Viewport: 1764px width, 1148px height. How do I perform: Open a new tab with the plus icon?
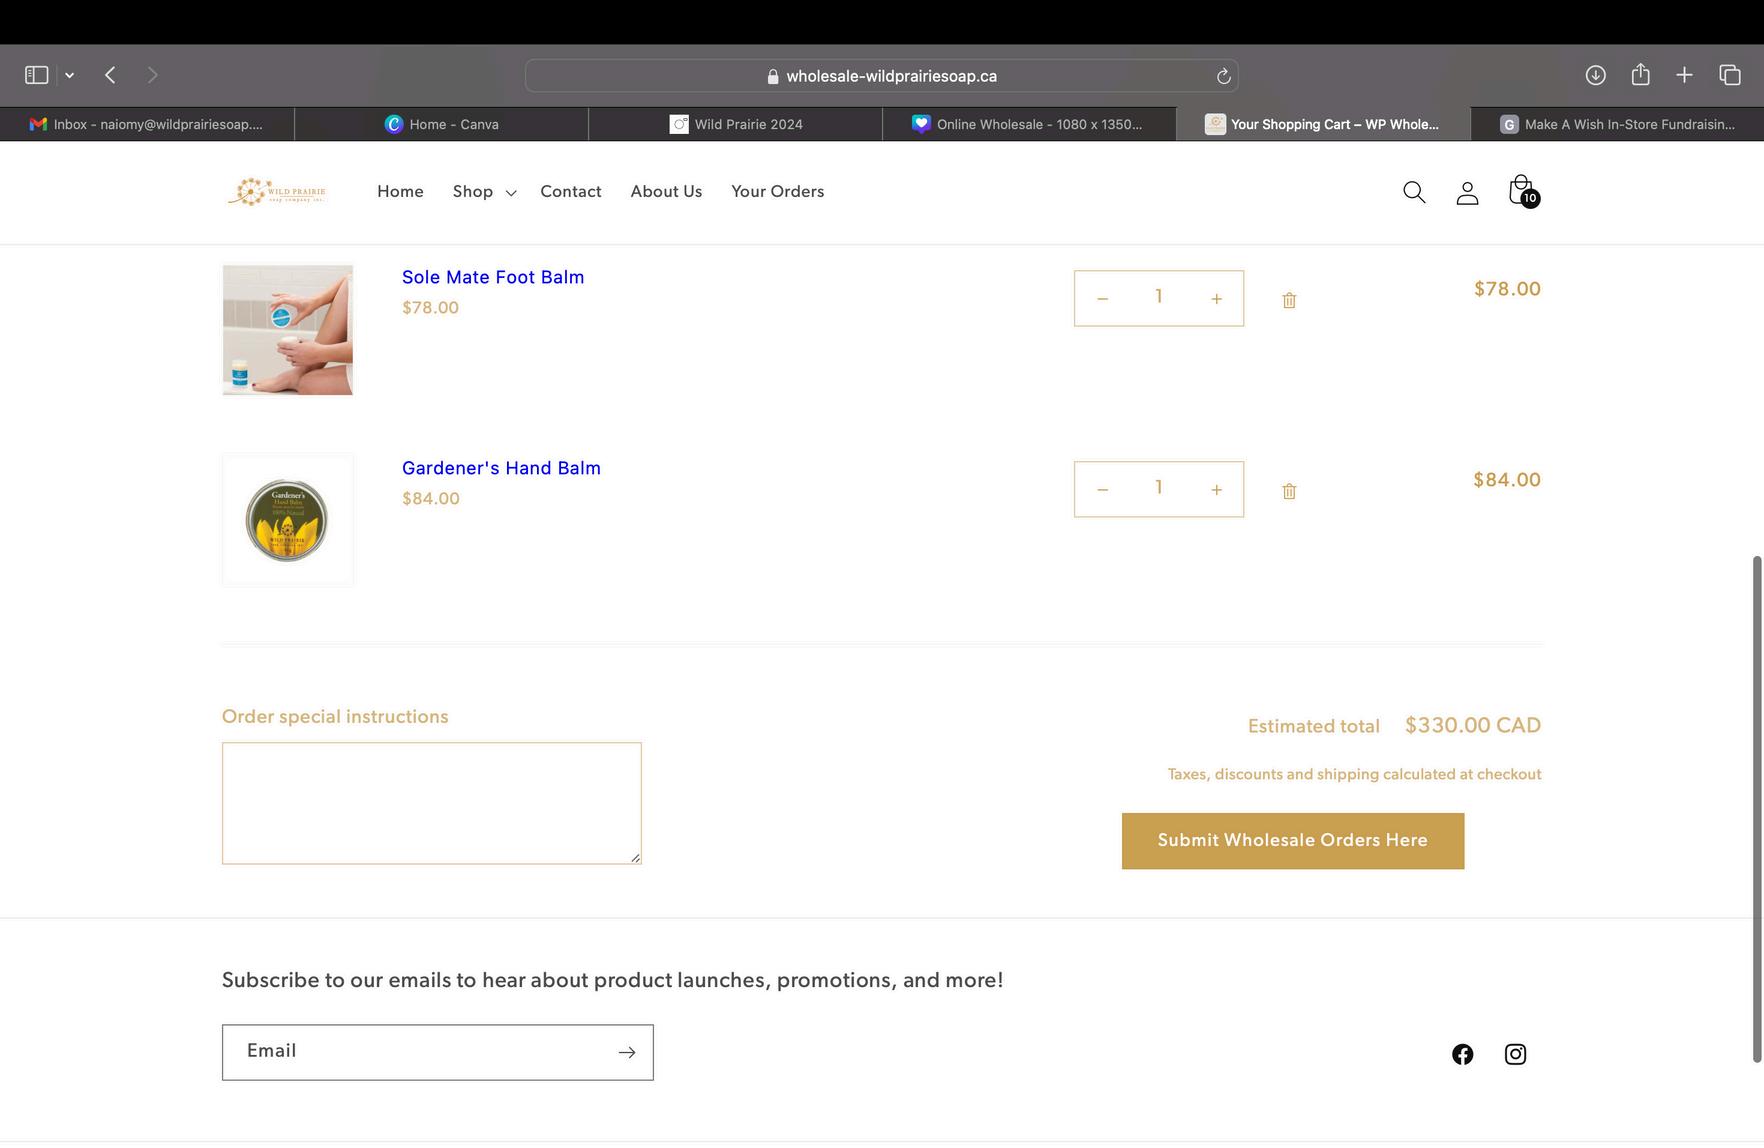click(1685, 75)
